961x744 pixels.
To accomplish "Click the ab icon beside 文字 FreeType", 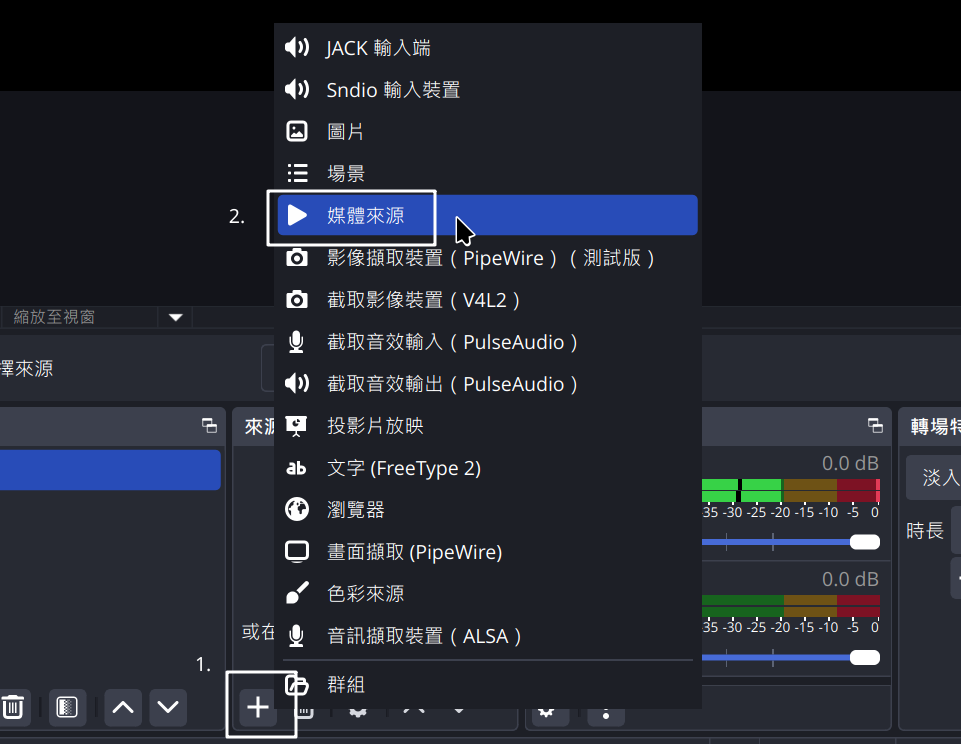I will coord(297,468).
